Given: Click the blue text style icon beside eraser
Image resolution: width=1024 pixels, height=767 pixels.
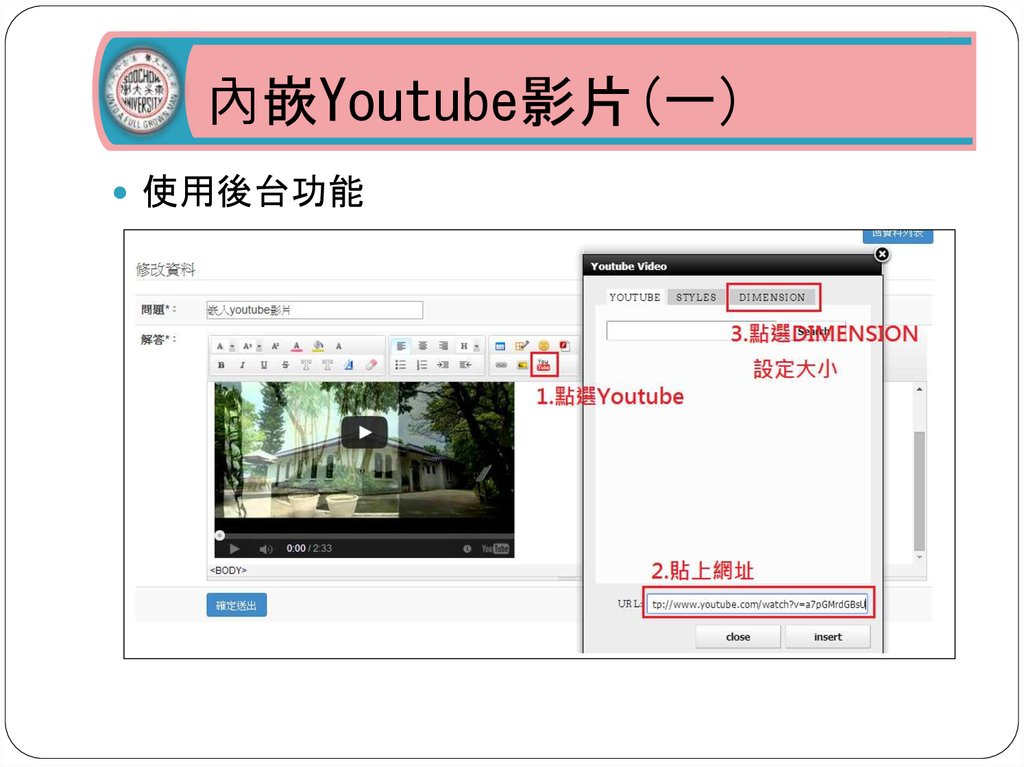Looking at the screenshot, I should tap(349, 365).
